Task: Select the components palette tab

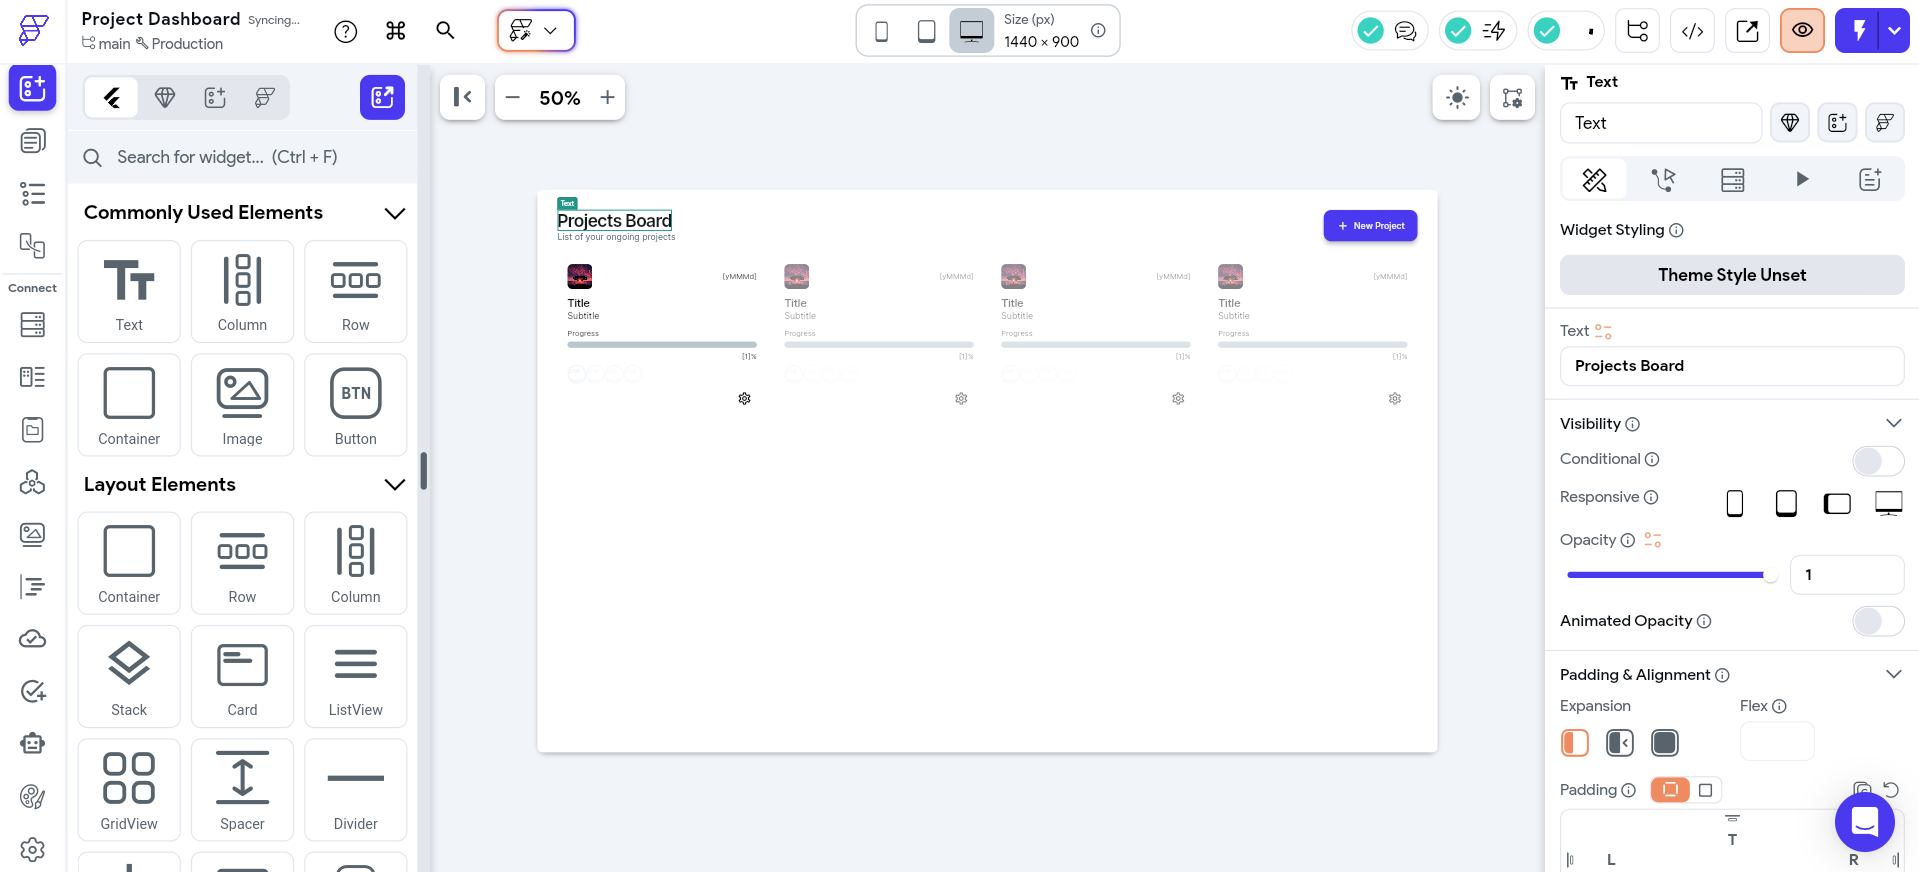Action: [x=215, y=97]
